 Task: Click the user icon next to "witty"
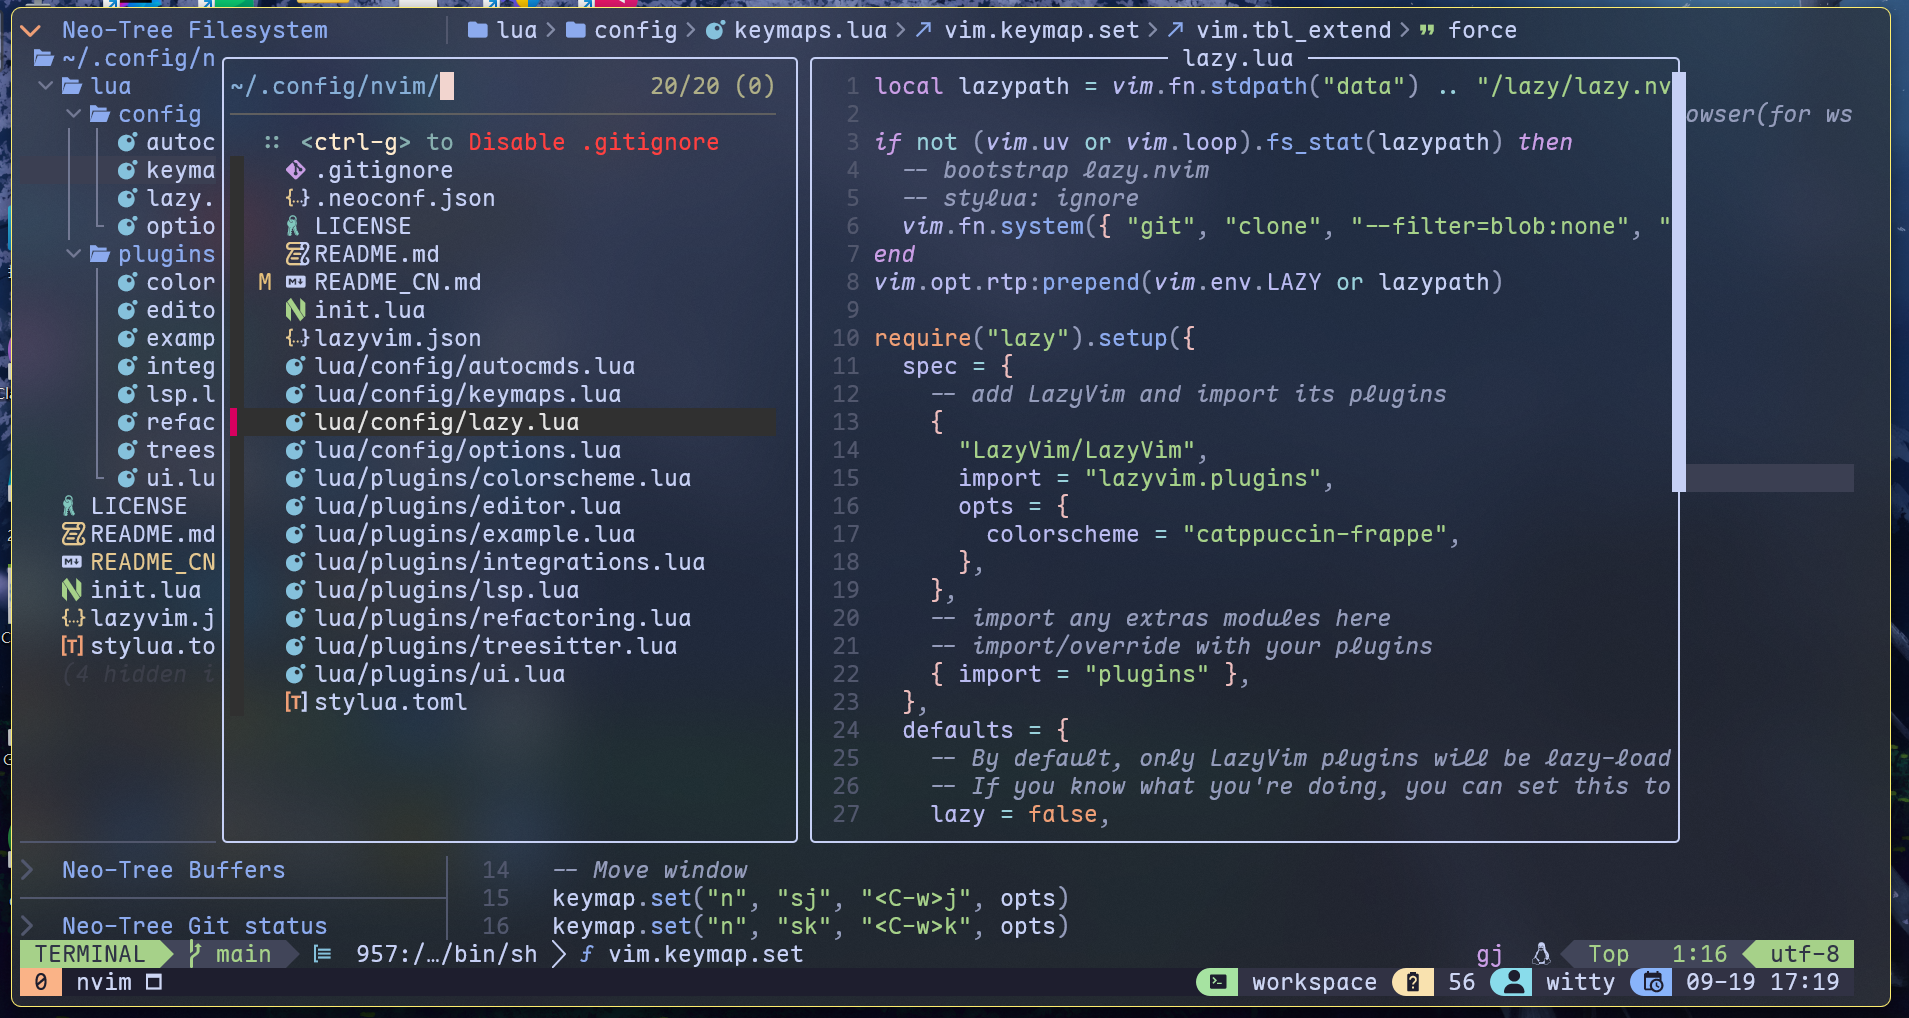(1512, 982)
